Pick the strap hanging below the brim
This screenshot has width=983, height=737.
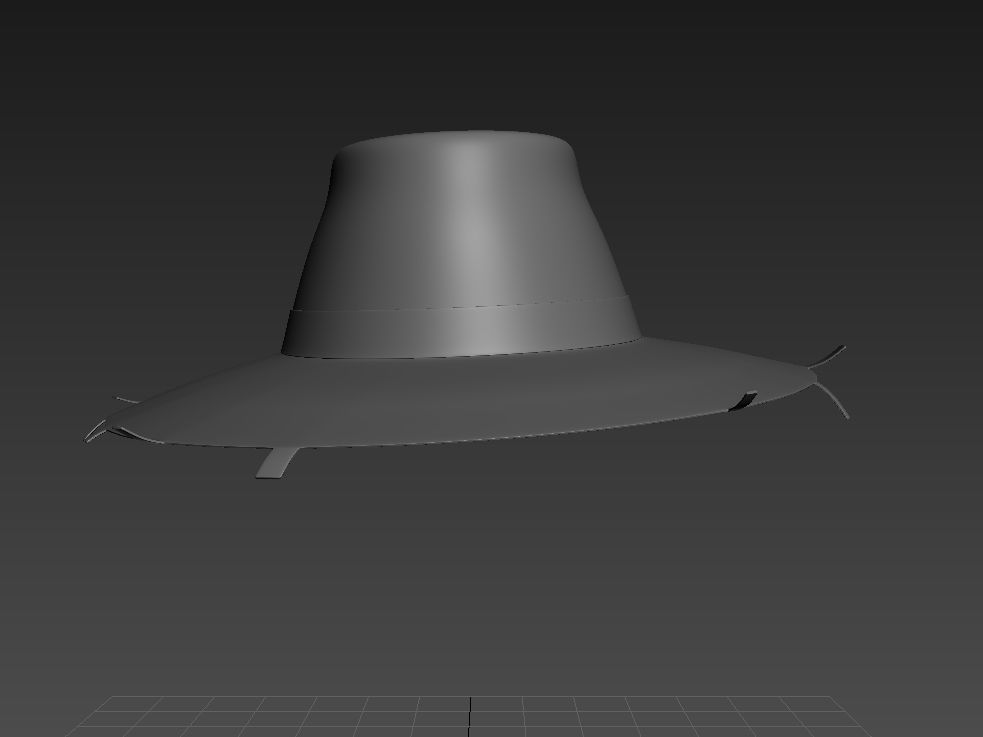(x=277, y=463)
